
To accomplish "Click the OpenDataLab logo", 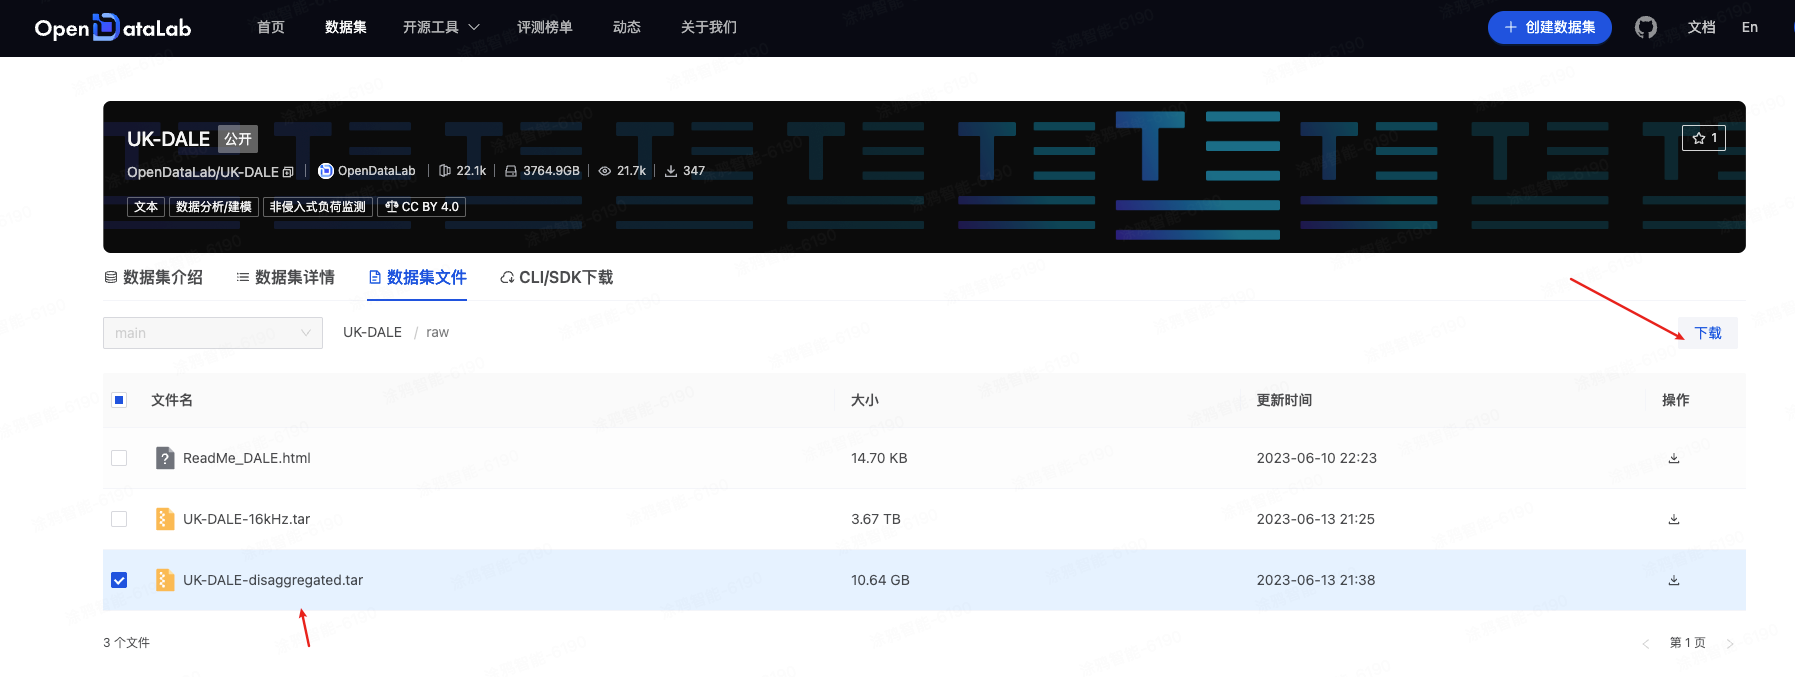I will [113, 28].
